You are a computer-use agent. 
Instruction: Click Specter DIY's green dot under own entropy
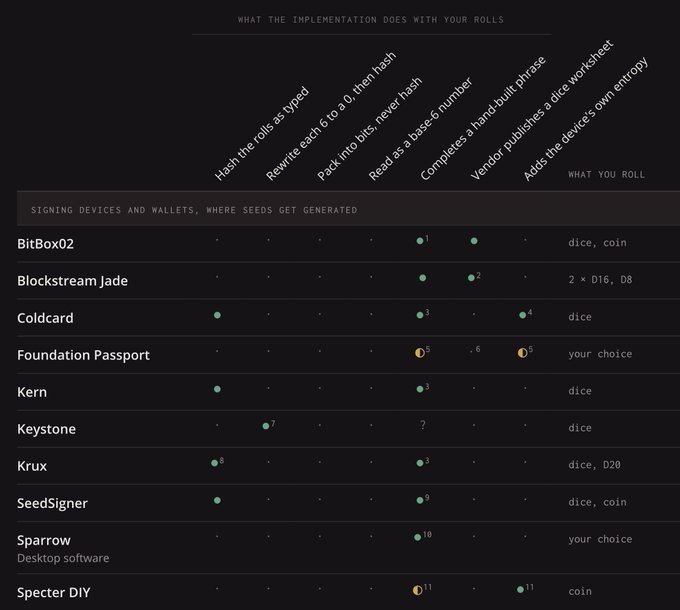point(520,590)
